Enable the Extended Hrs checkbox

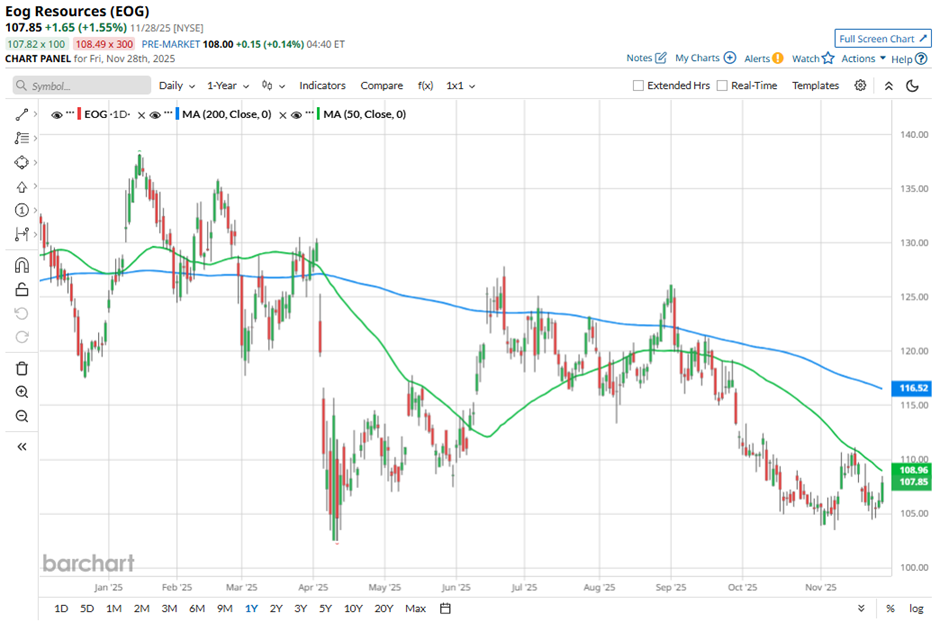[638, 86]
